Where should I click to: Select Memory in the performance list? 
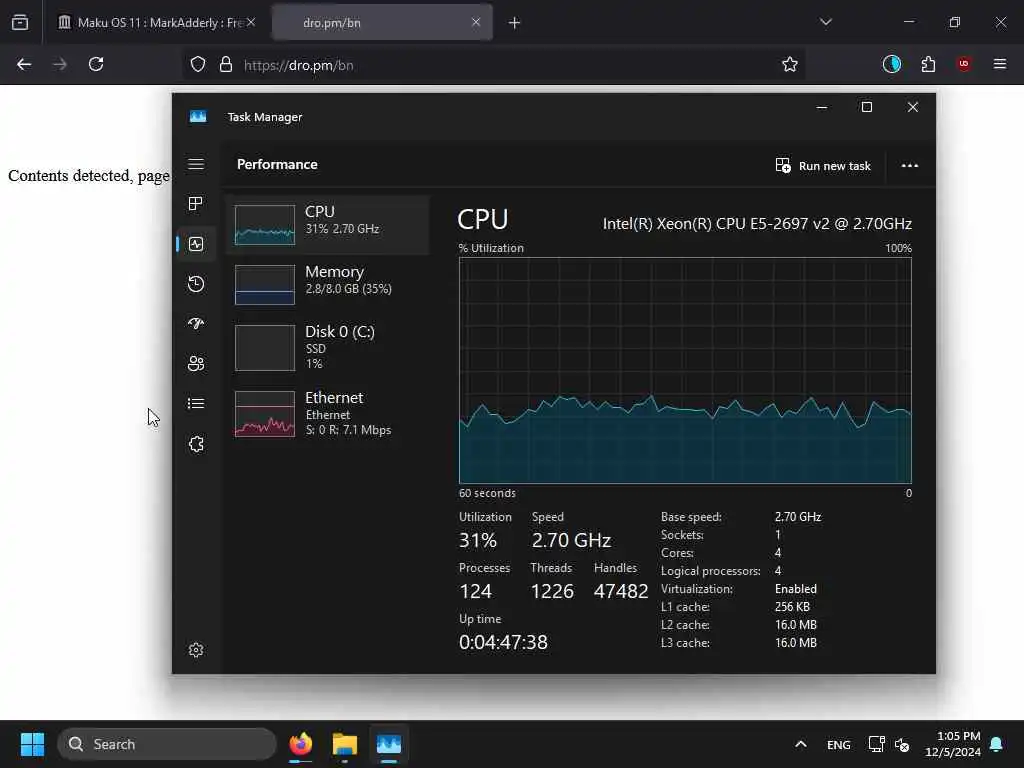click(328, 284)
